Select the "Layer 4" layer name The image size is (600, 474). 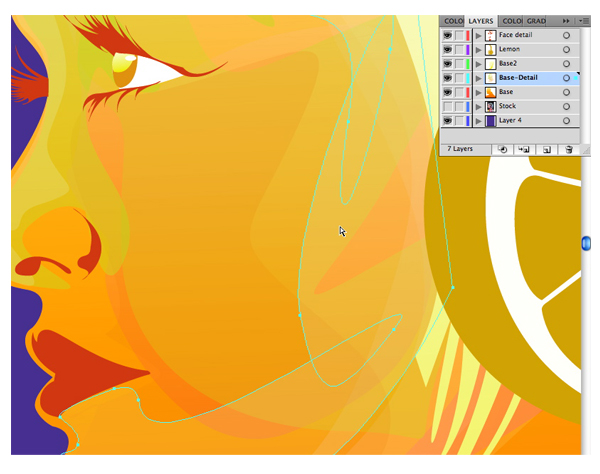(x=510, y=121)
